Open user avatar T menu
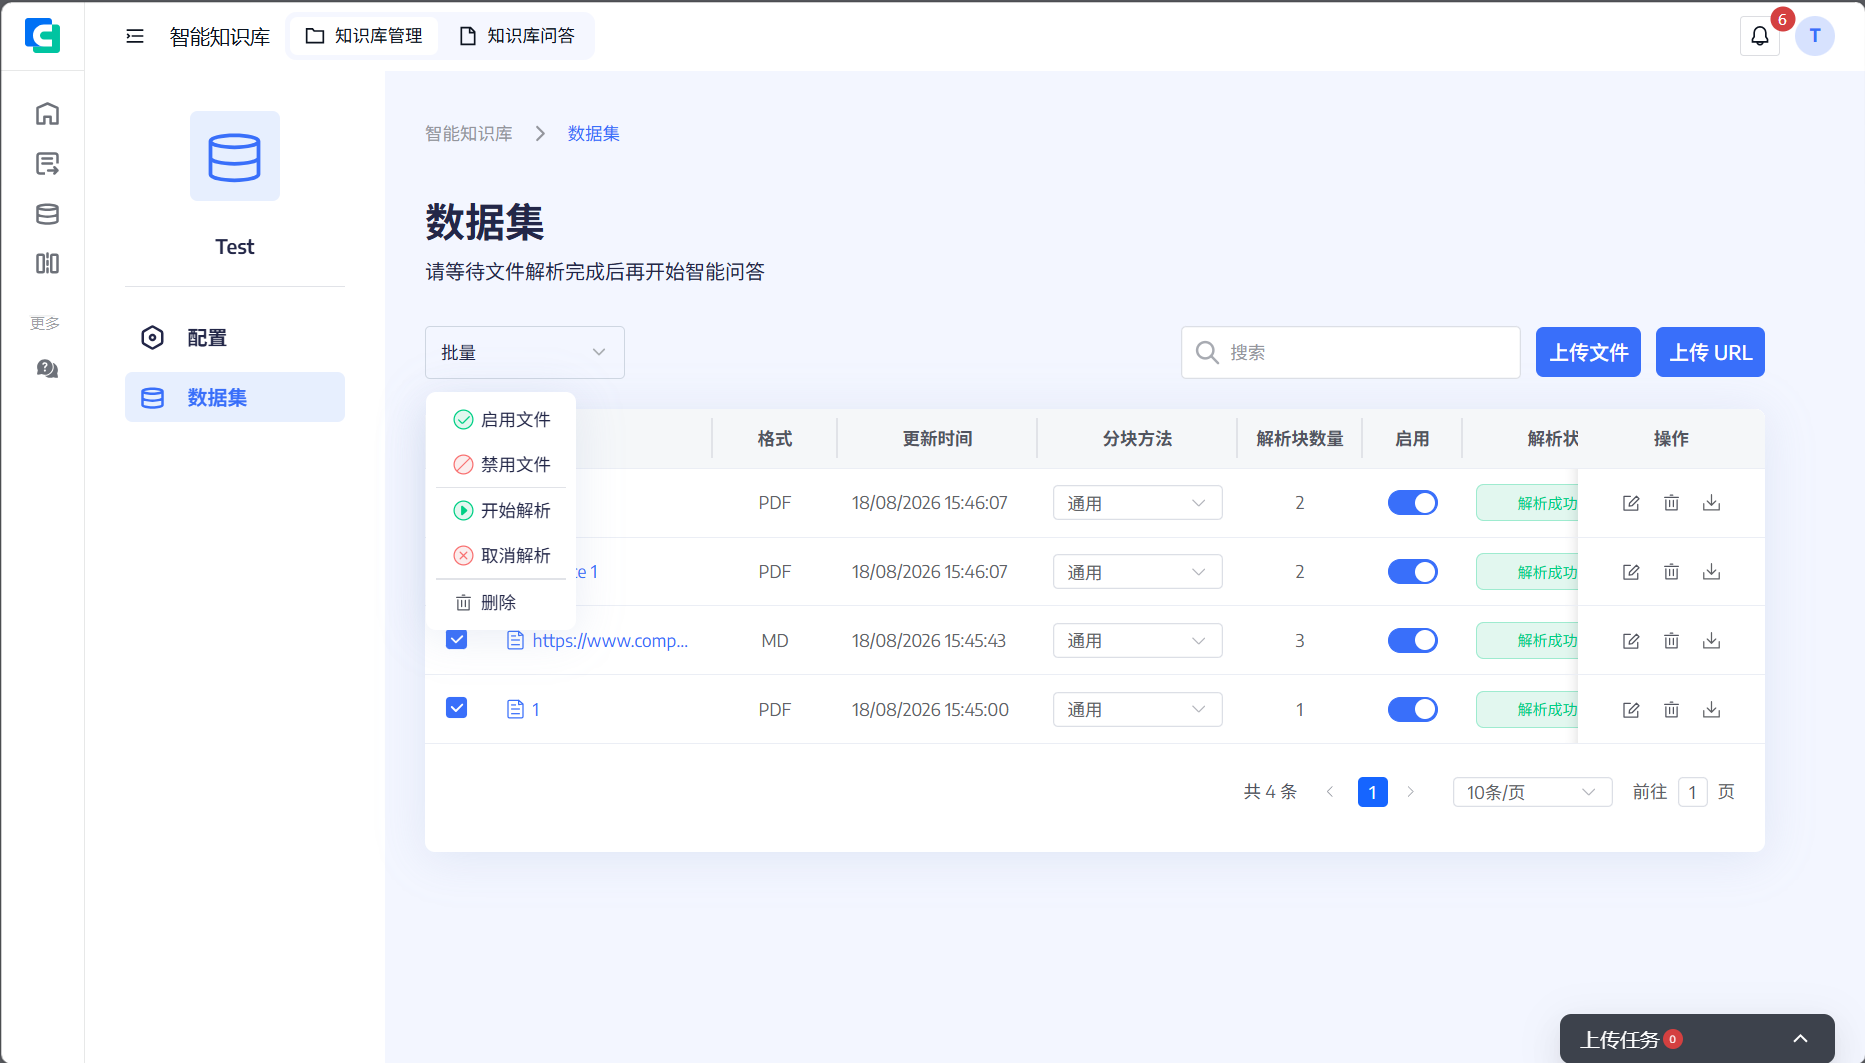The width and height of the screenshot is (1865, 1063). [1815, 36]
